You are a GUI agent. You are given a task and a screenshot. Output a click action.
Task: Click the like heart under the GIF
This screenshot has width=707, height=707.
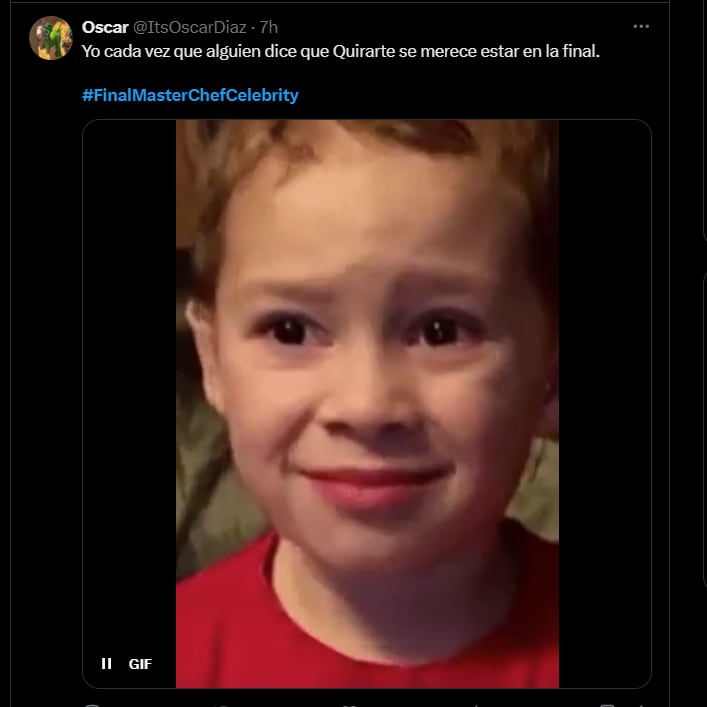tap(351, 705)
